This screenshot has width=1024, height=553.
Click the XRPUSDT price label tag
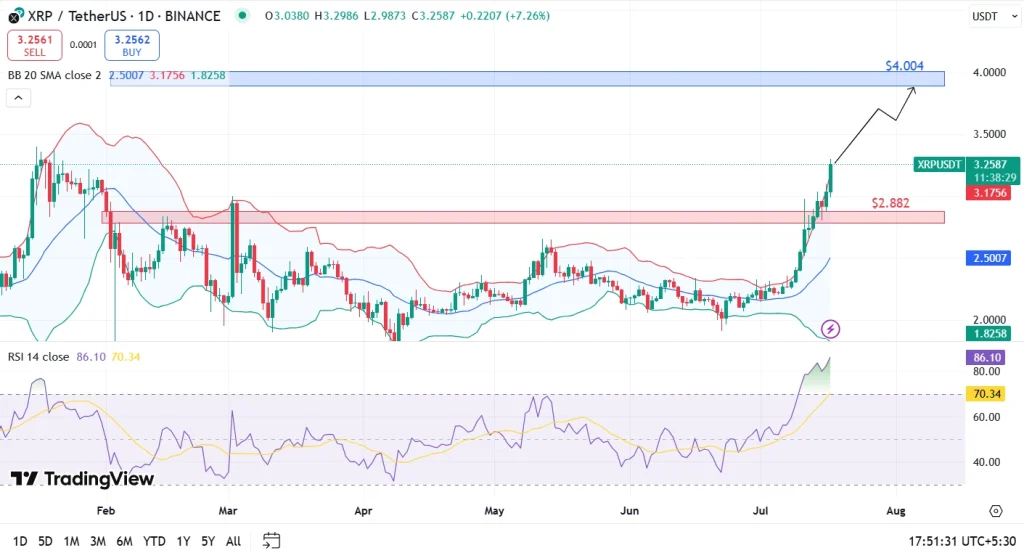(x=939, y=165)
